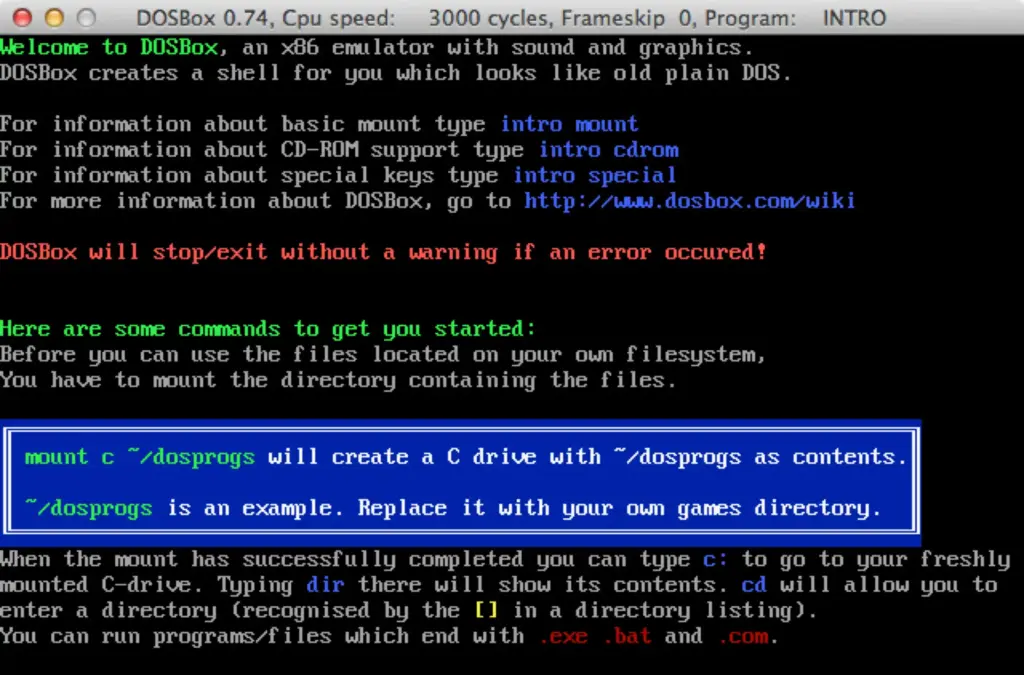Click the green 'Here are some commands' heading
The height and width of the screenshot is (675, 1024).
coord(268,329)
